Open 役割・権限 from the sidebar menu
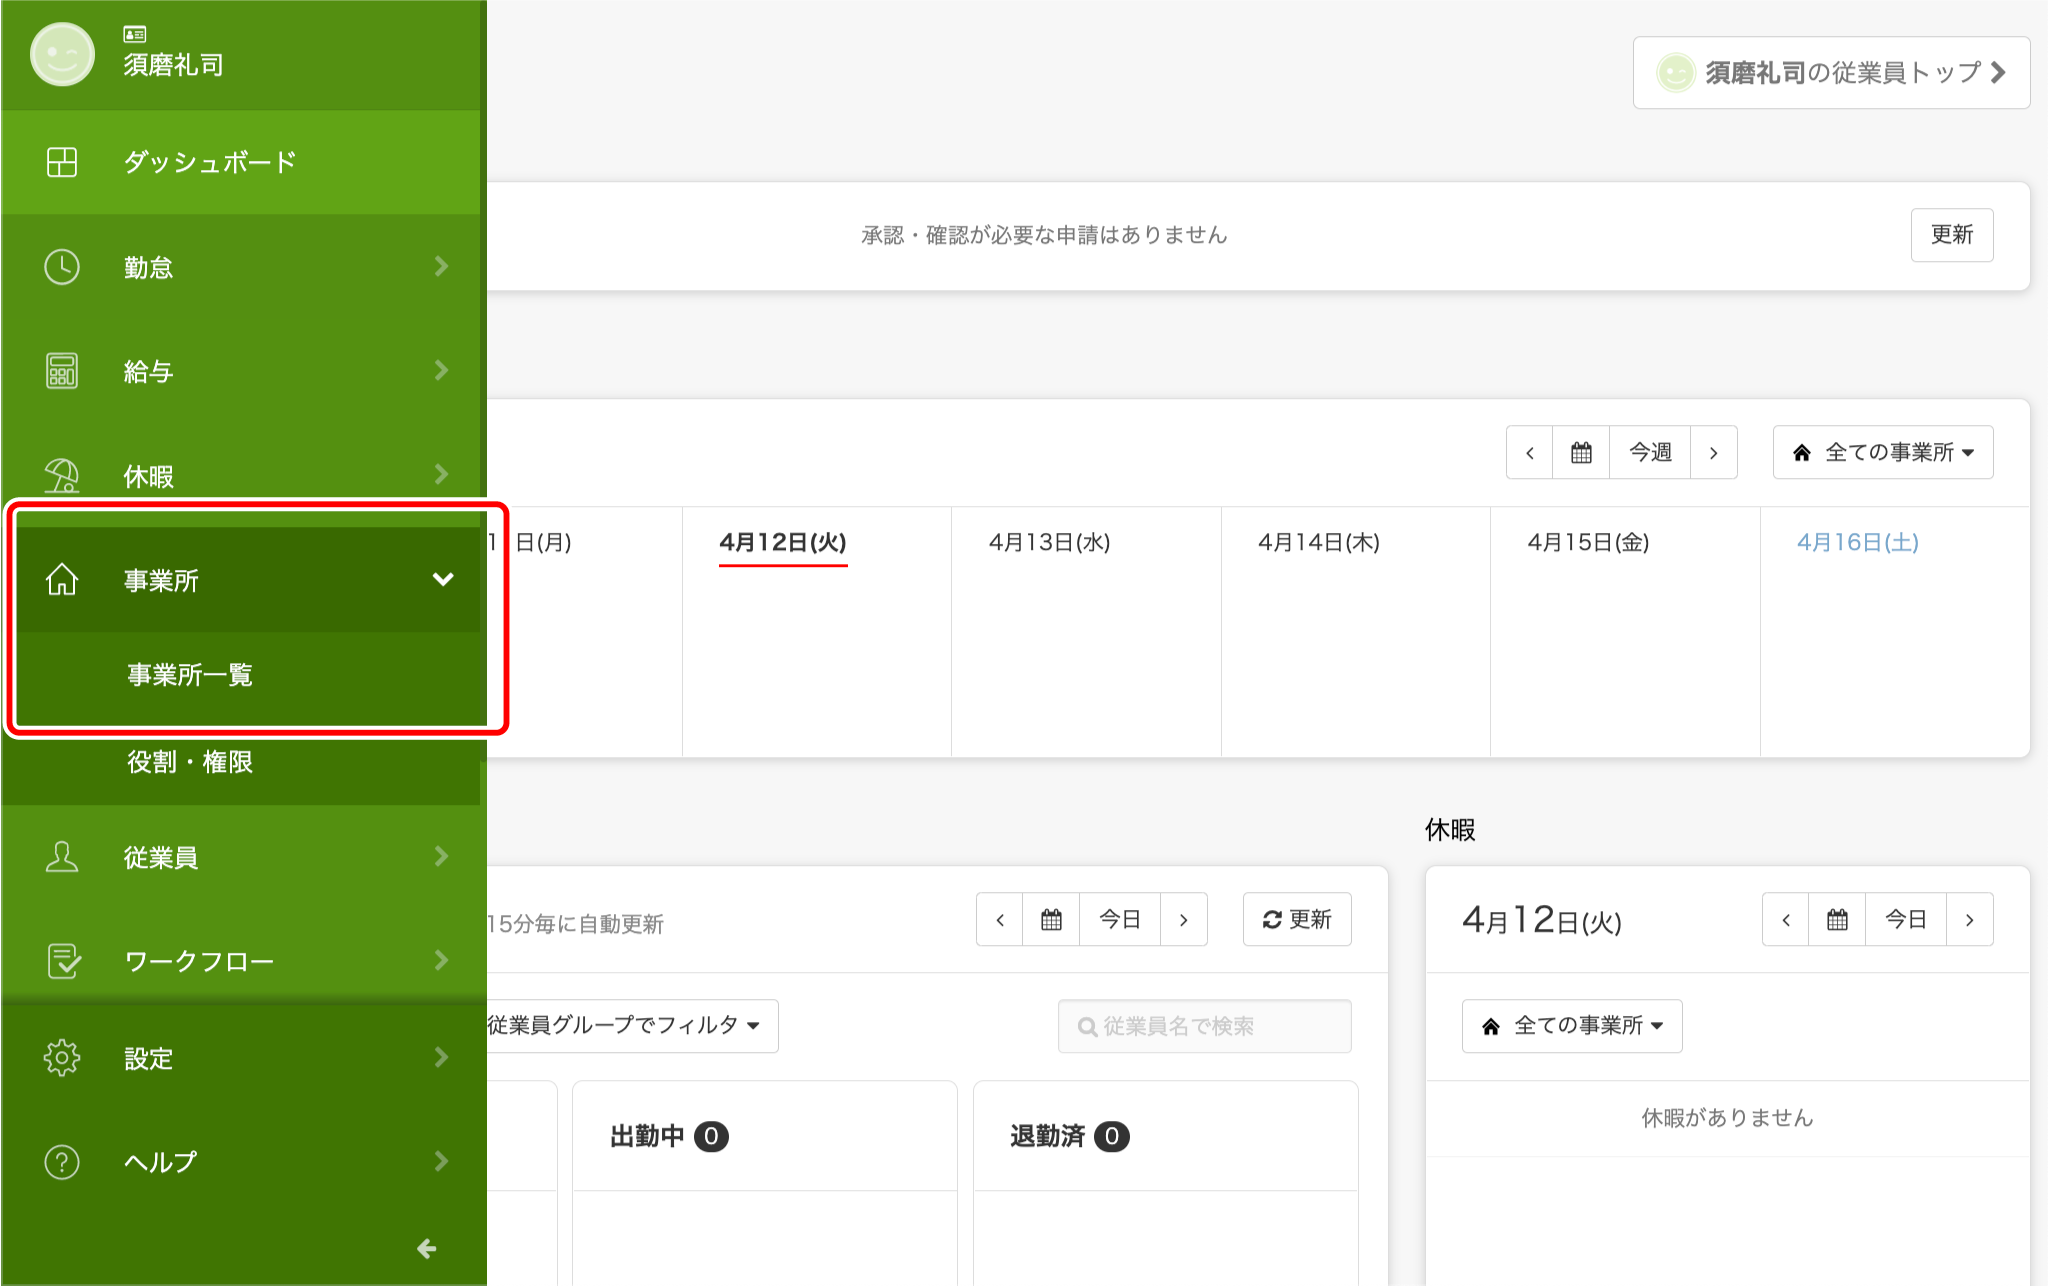2048x1286 pixels. [x=191, y=762]
